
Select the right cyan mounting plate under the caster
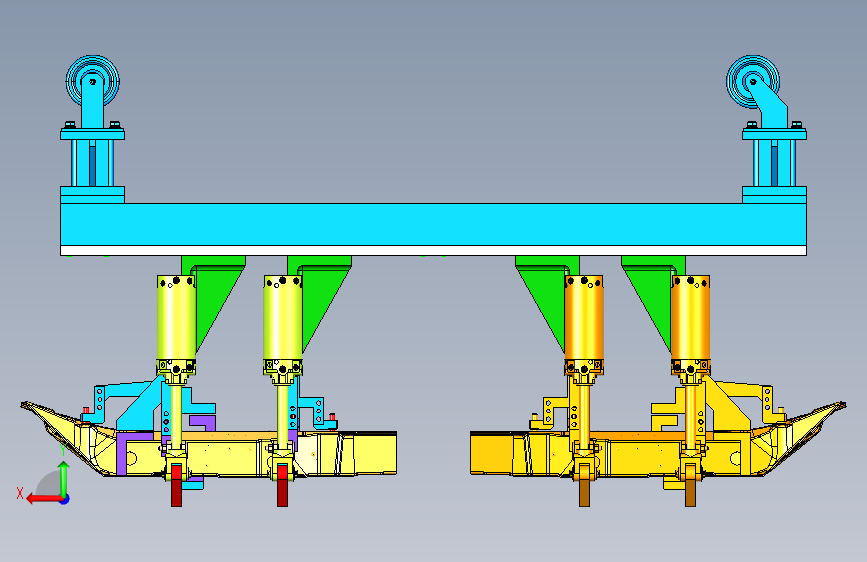(x=774, y=134)
